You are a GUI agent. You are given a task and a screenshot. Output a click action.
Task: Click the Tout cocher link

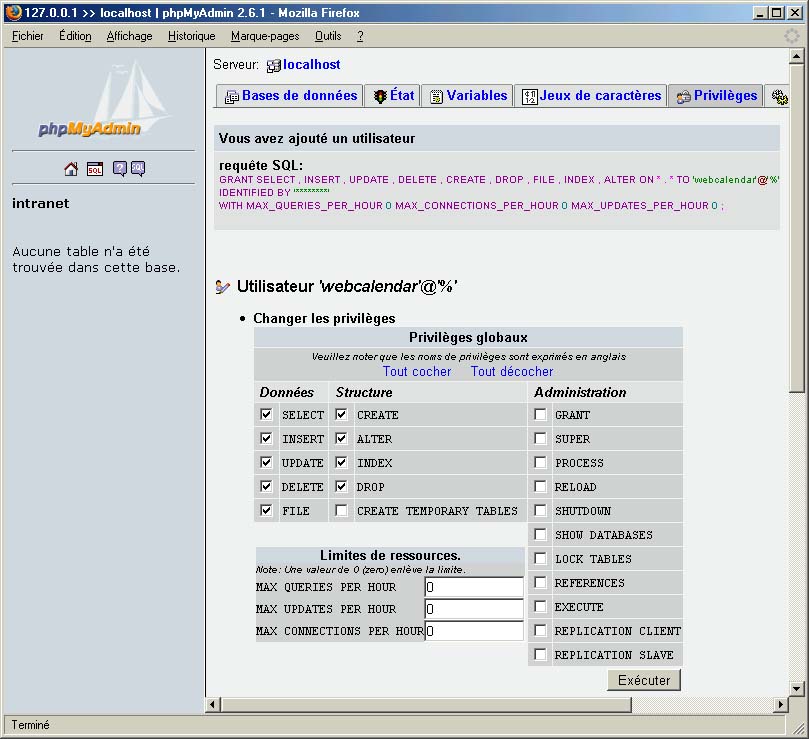click(x=417, y=372)
